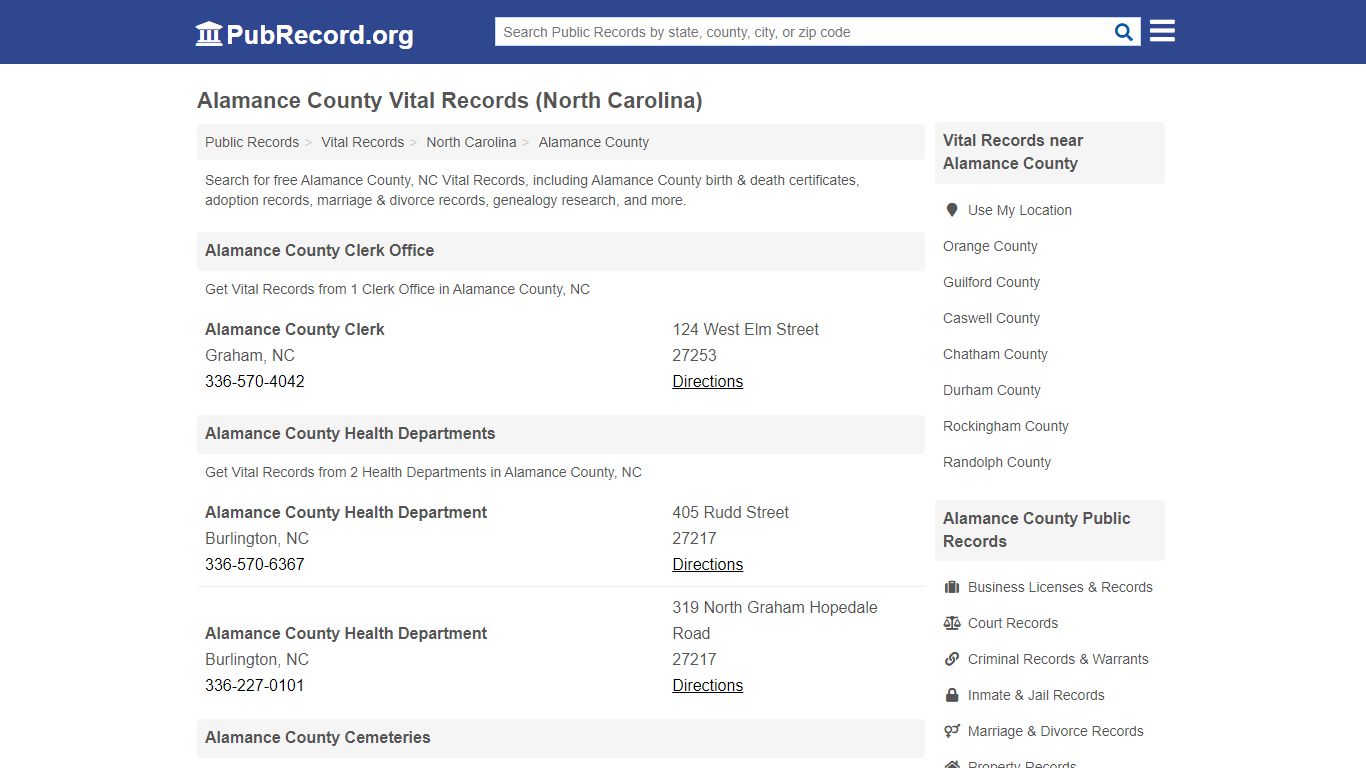
Task: Open the Alamance County breadcrumb
Action: pyautogui.click(x=594, y=142)
